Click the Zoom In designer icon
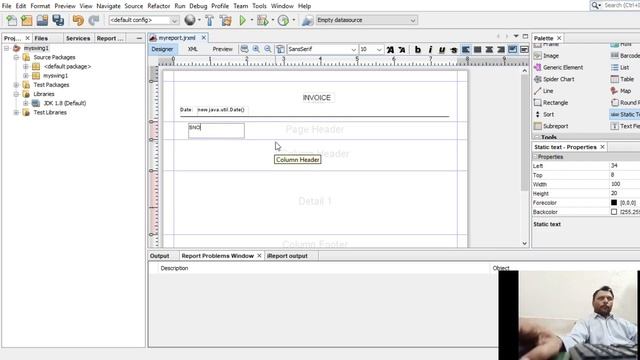The image size is (640, 360). (x=256, y=49)
